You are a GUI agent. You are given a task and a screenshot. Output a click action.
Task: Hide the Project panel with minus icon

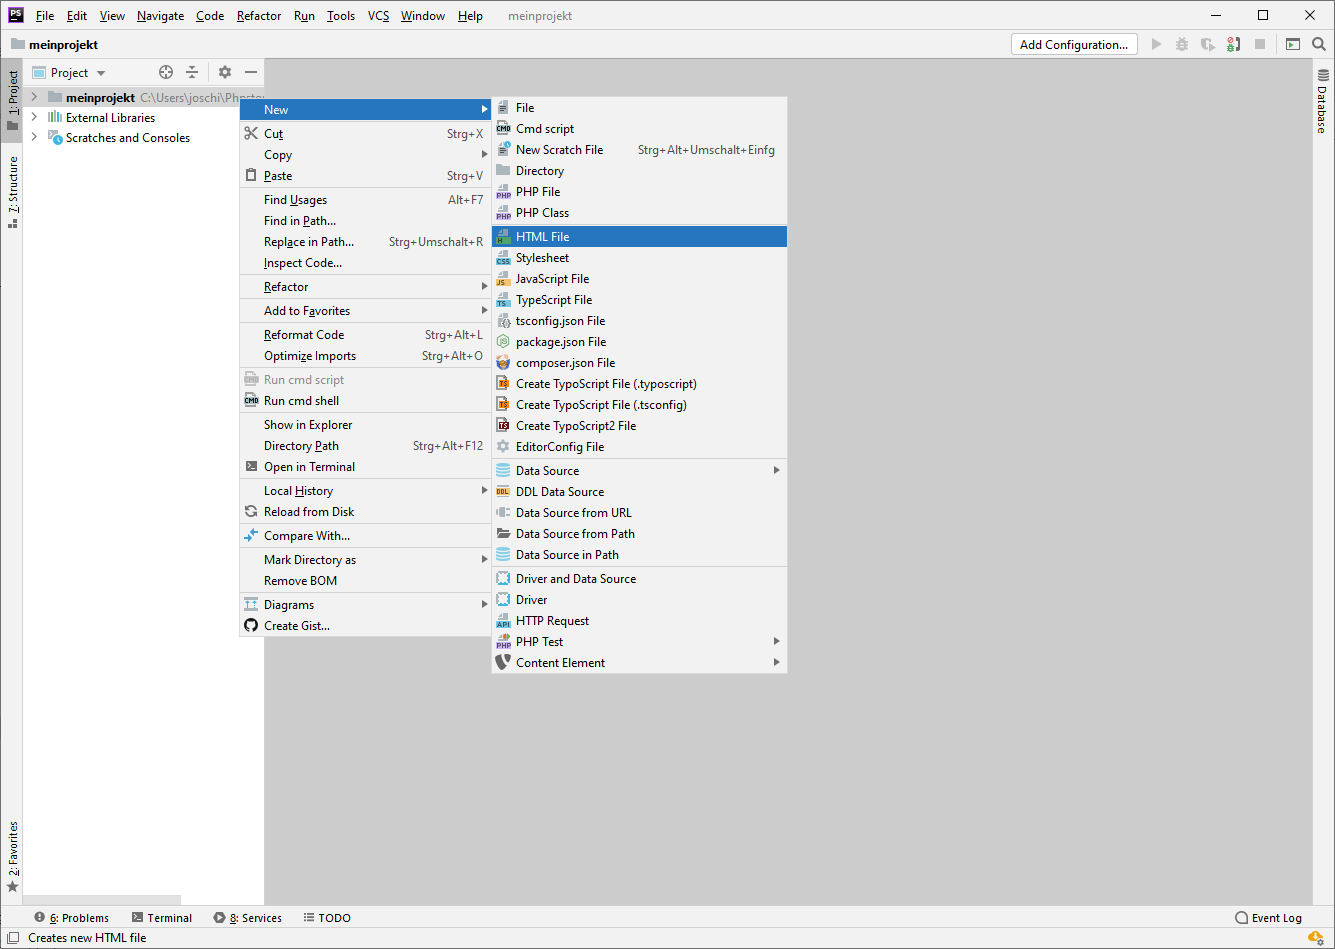pos(251,72)
